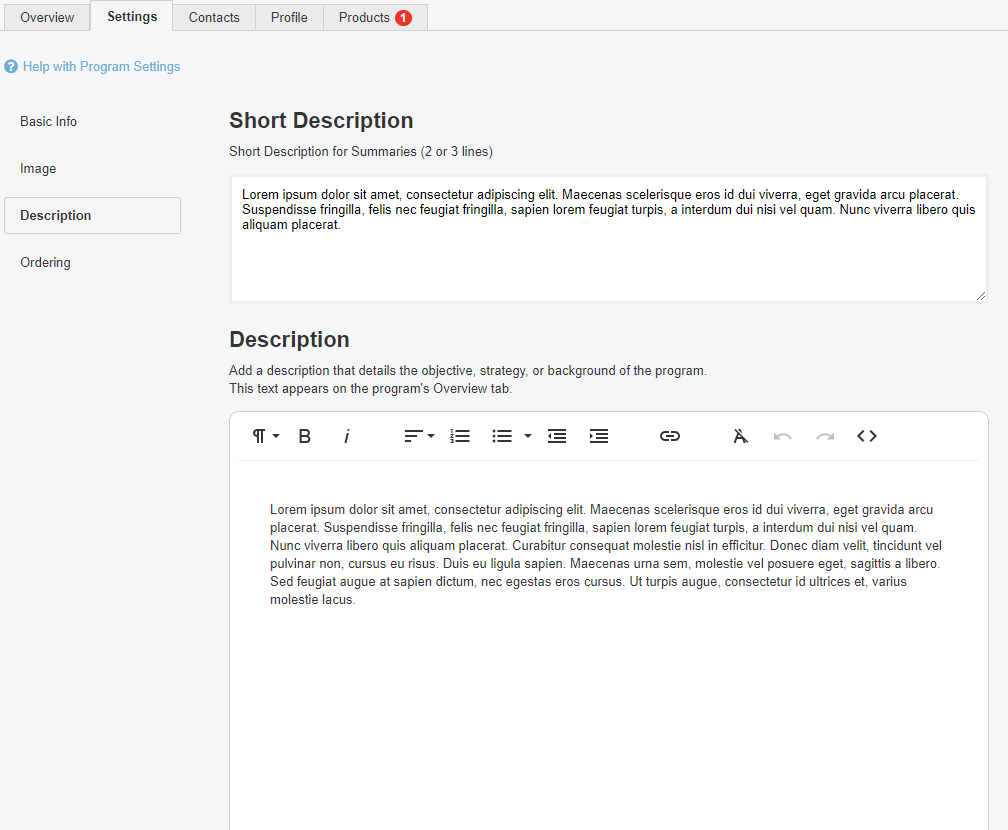
Task: Click the undo arrow in the editor toolbar
Action: tap(783, 436)
